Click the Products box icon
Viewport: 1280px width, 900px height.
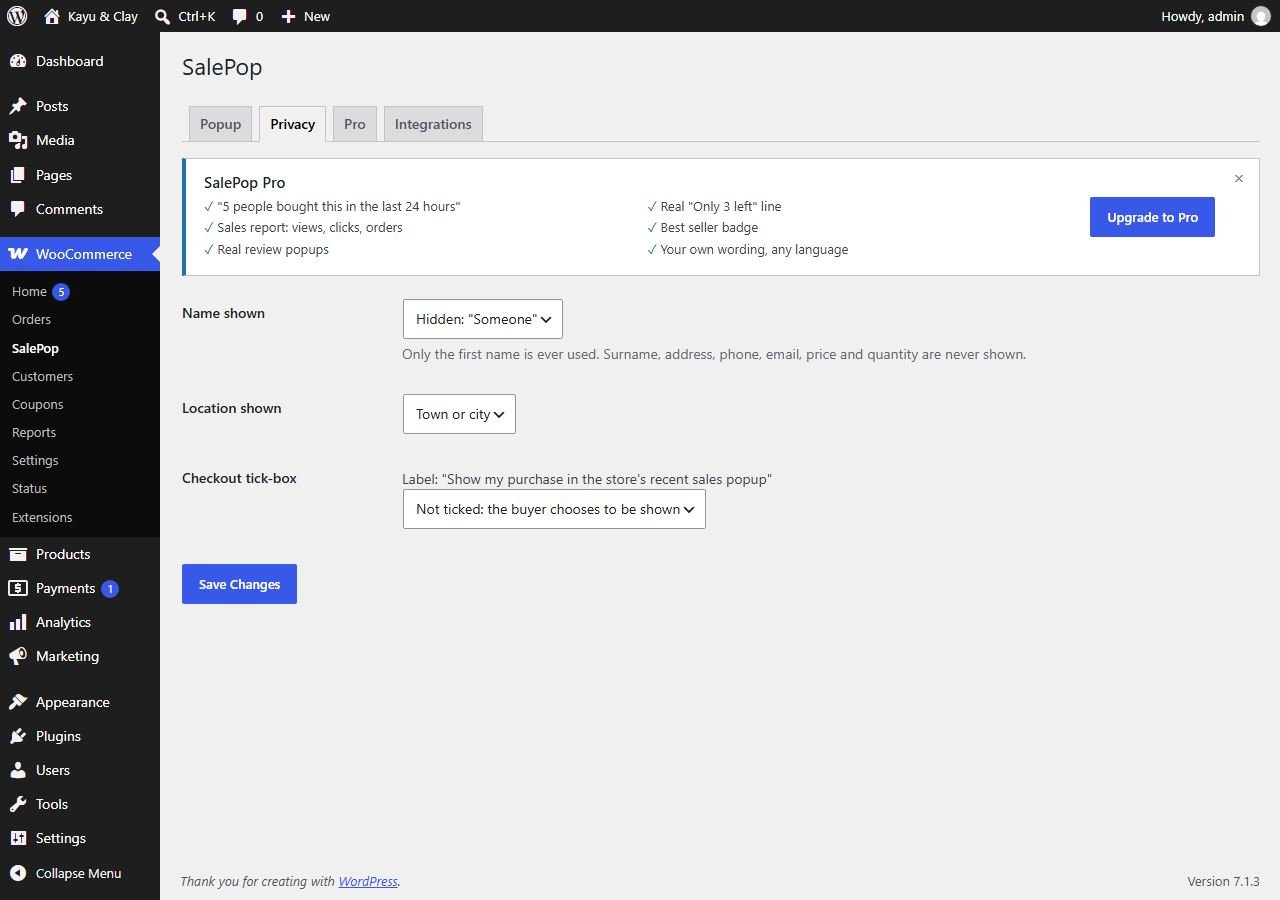point(18,554)
